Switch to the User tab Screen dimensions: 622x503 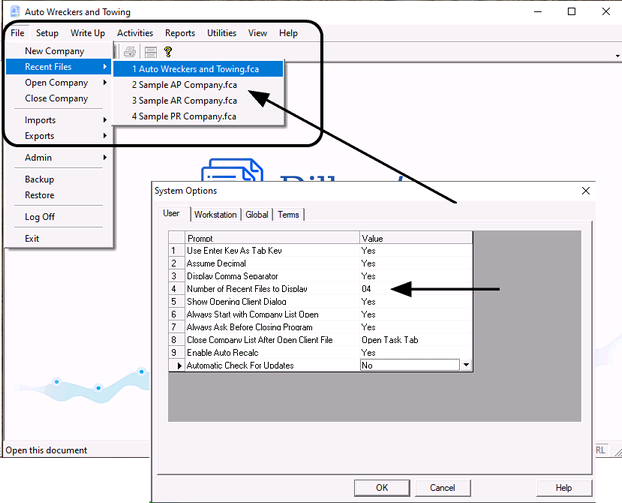pyautogui.click(x=171, y=213)
